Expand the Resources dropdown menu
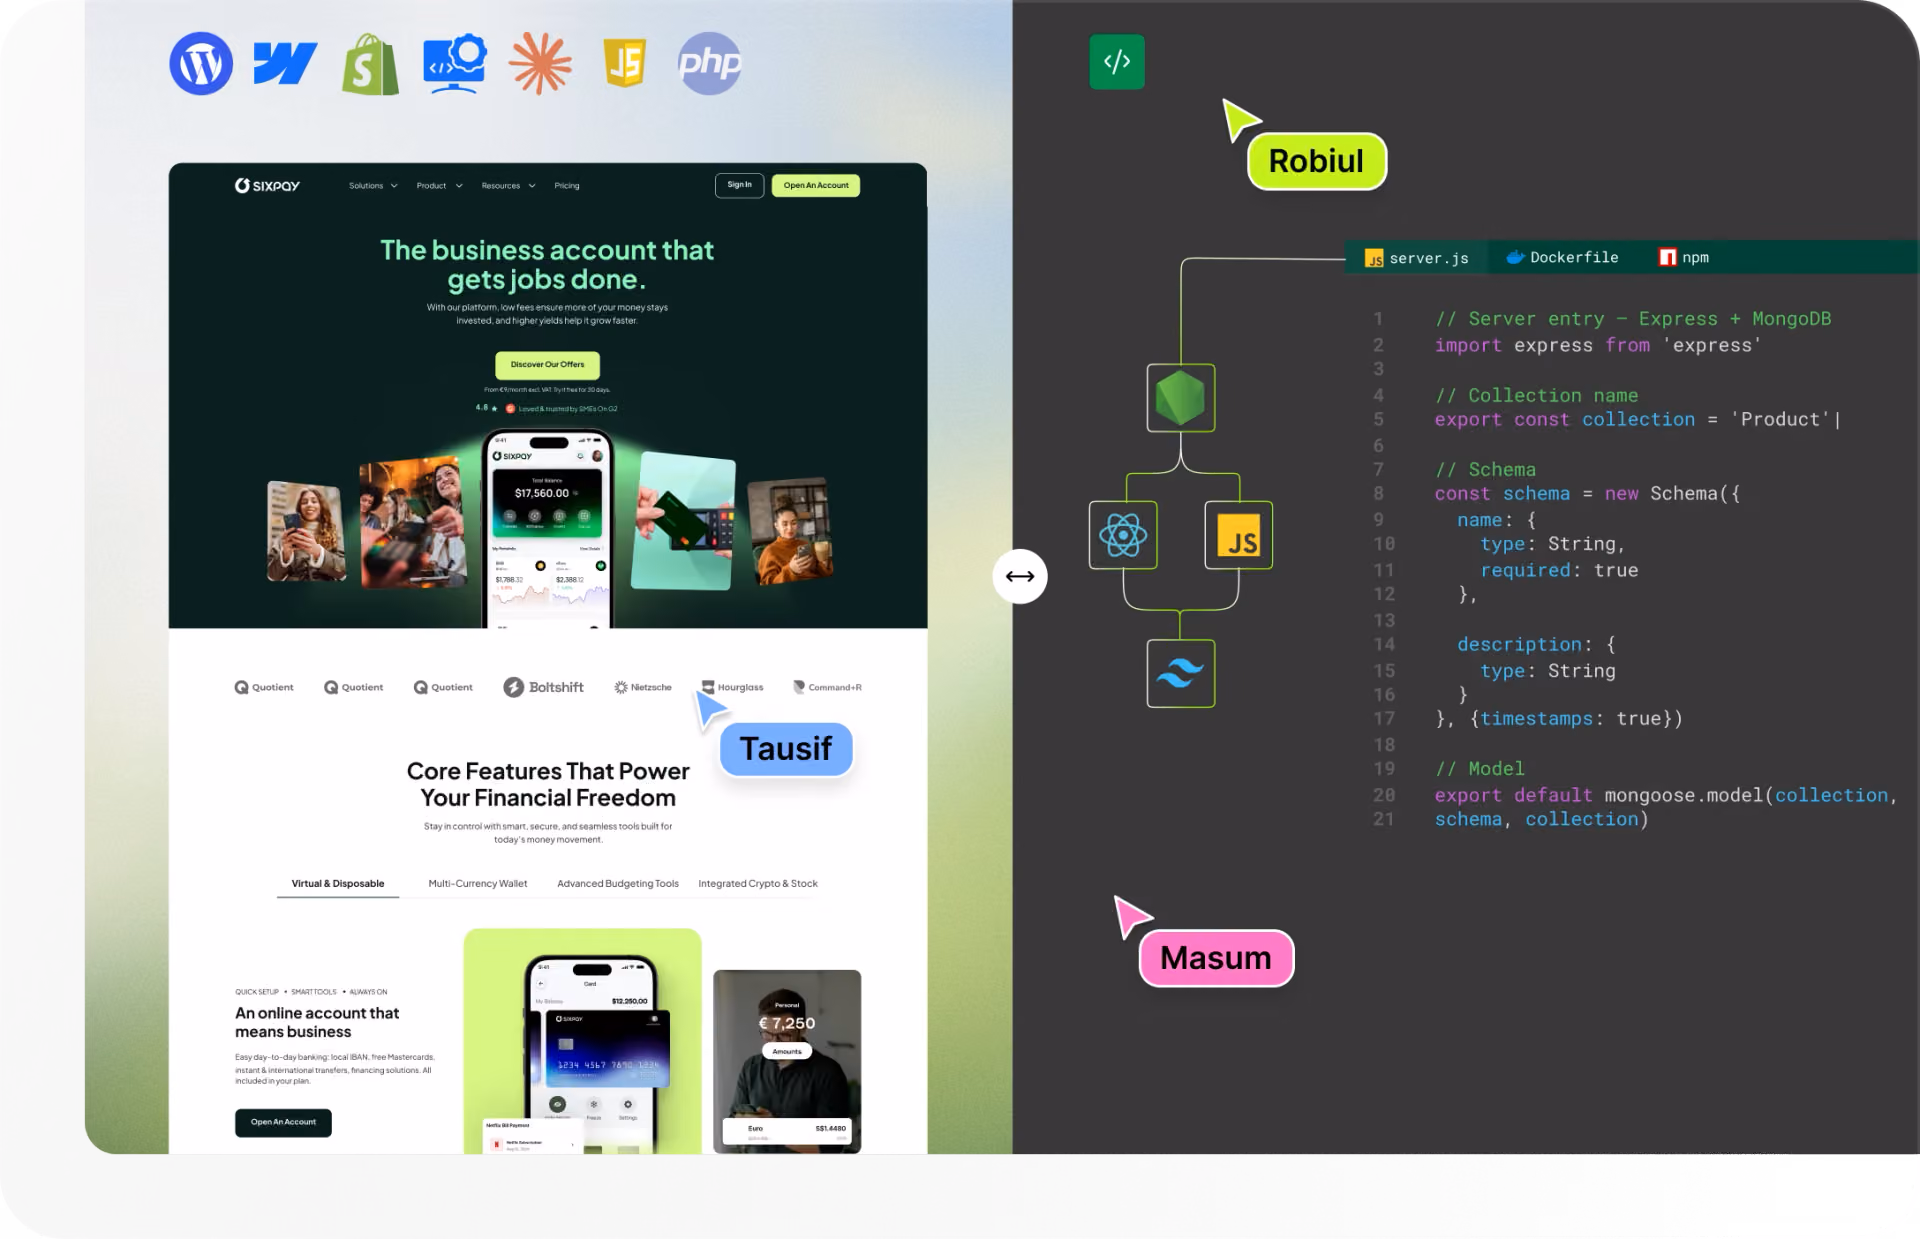1920x1239 pixels. point(508,185)
